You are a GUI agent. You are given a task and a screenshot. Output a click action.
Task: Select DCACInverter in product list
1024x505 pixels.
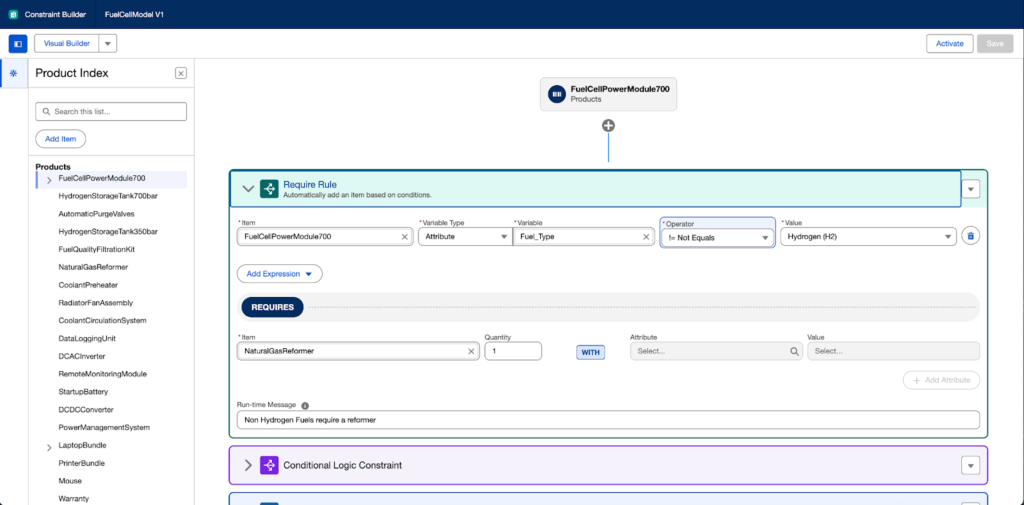82,356
